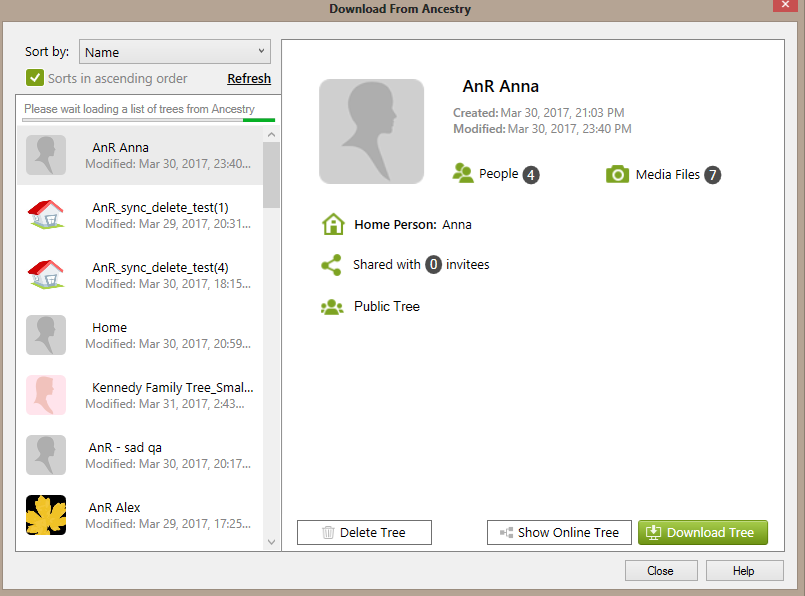The height and width of the screenshot is (596, 805).
Task: Click the green Home Person house icon
Action: point(333,224)
